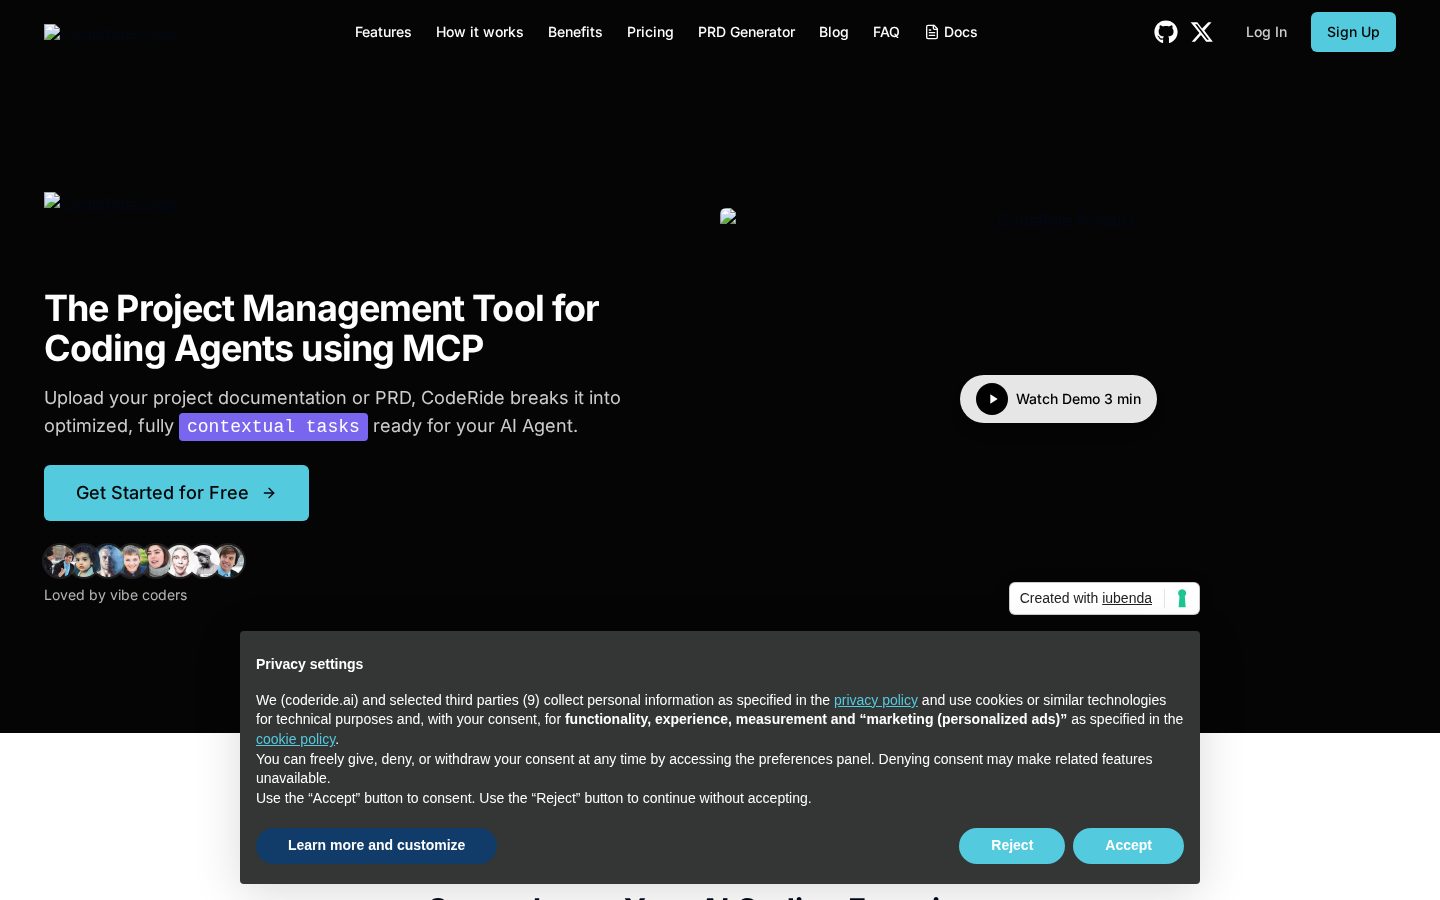Screen dimensions: 1440x900
Task: Reject the cookie consent
Action: click(x=1012, y=846)
